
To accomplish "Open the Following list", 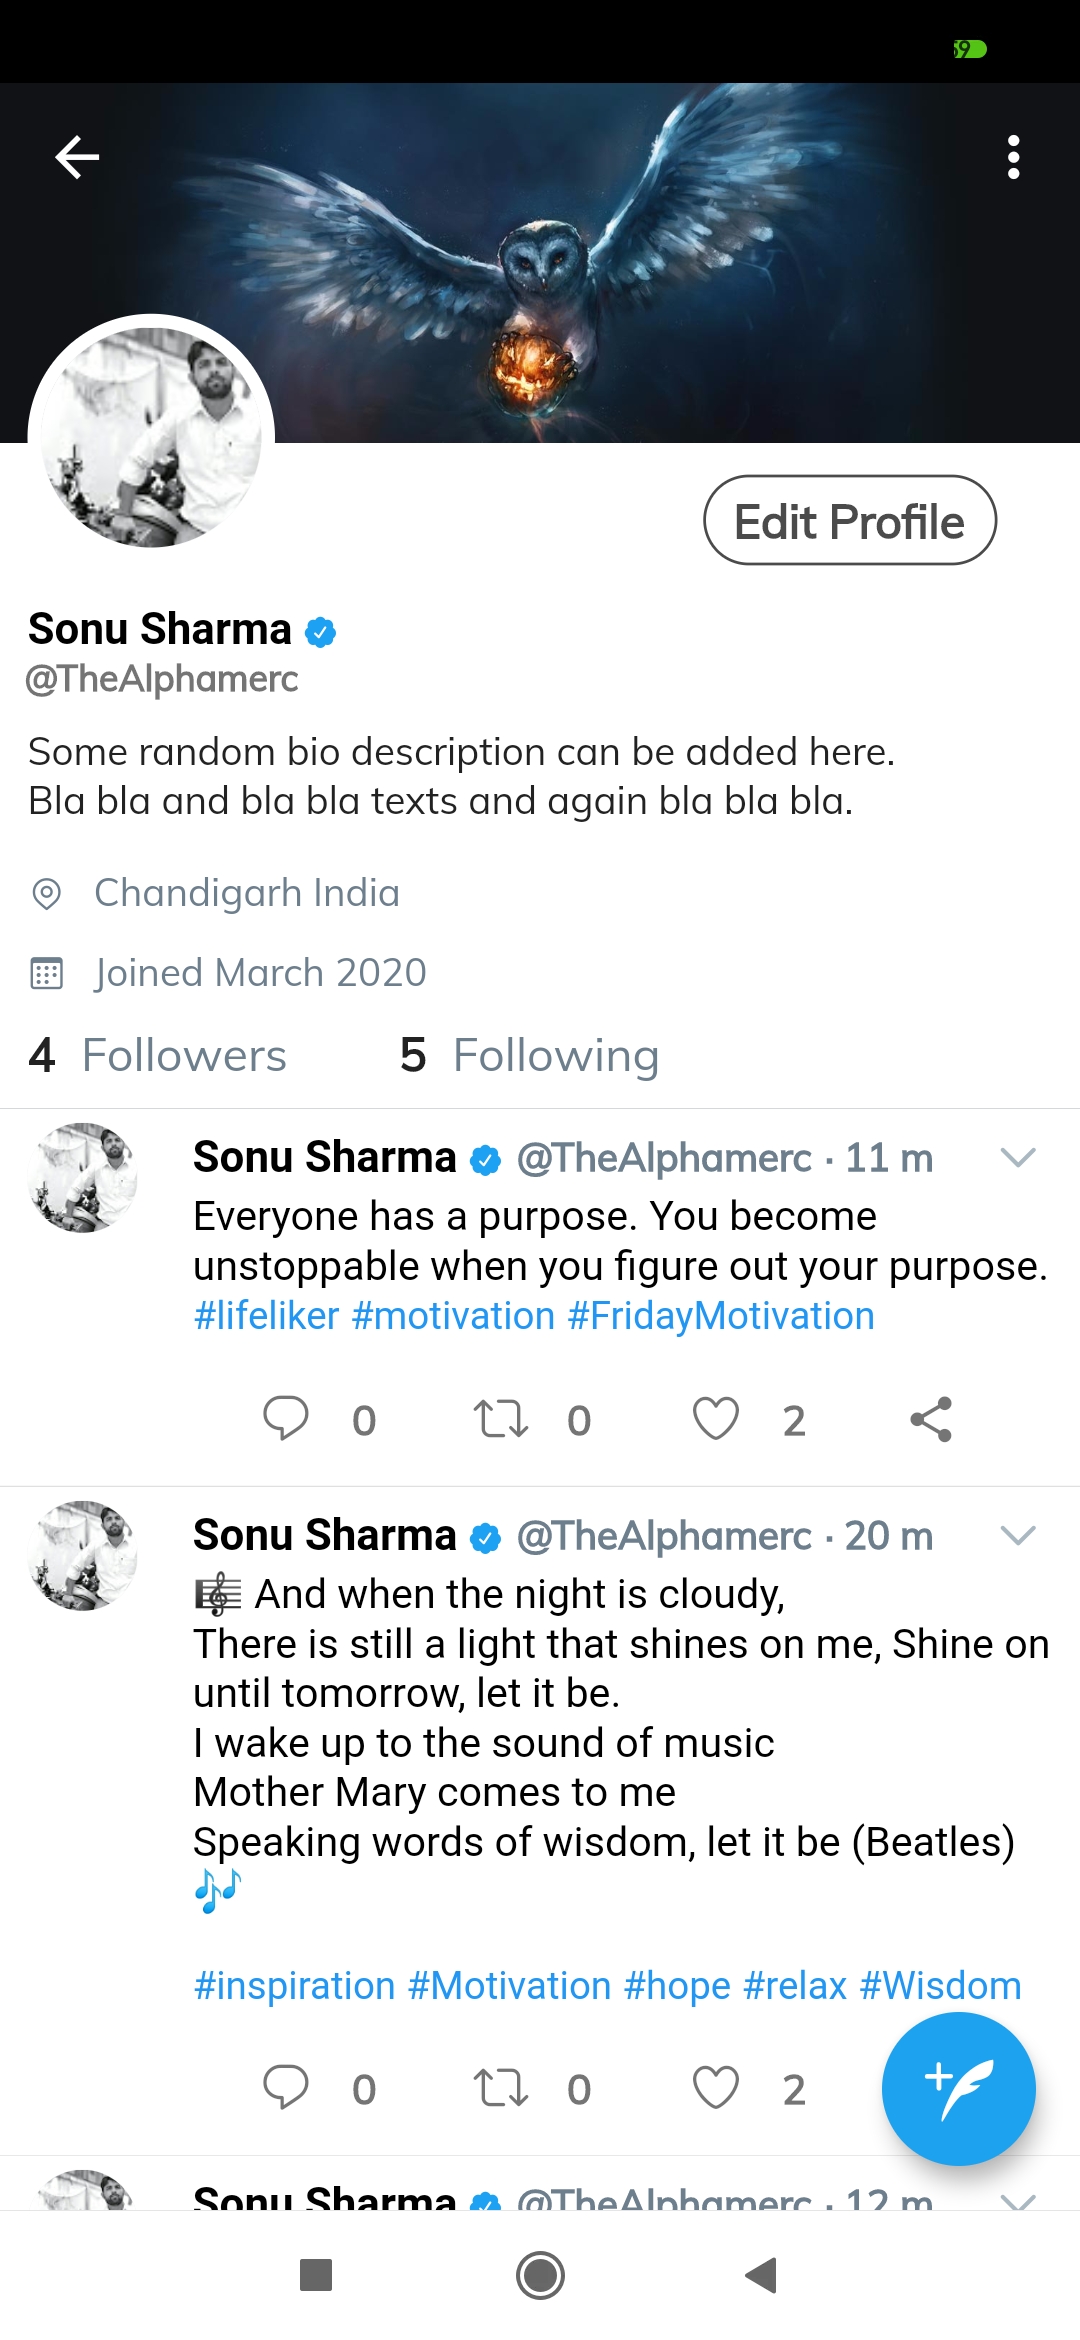I will point(529,1056).
